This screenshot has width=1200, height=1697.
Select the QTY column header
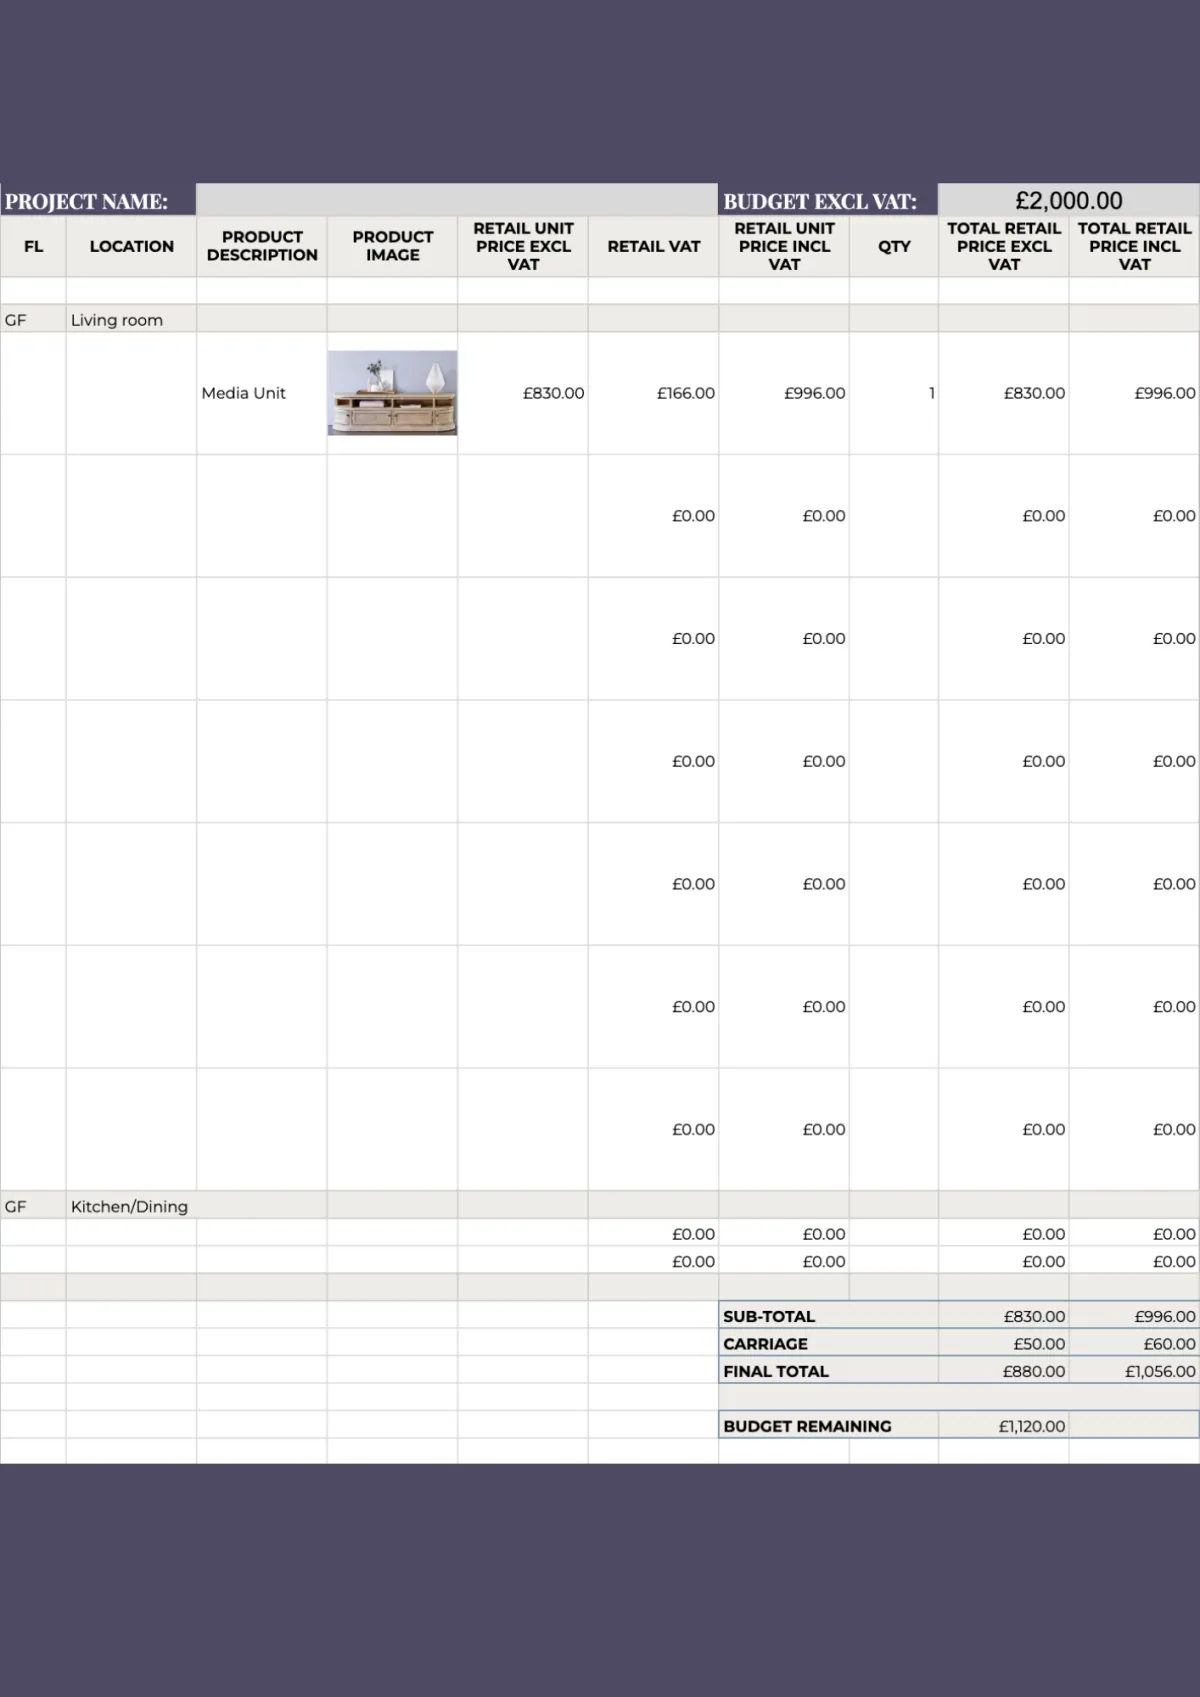click(894, 246)
